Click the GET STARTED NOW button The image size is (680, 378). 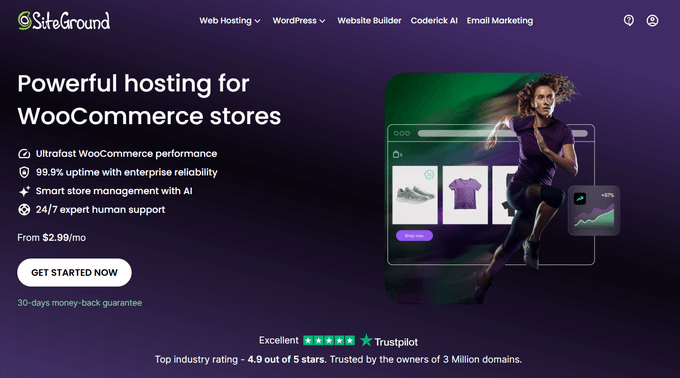[x=74, y=273]
